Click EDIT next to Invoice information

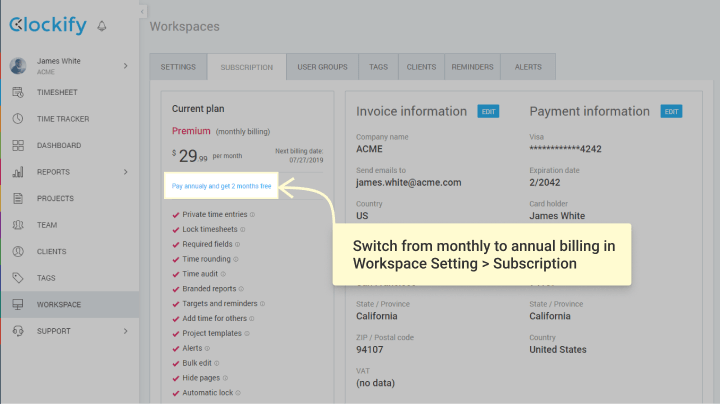pyautogui.click(x=488, y=112)
